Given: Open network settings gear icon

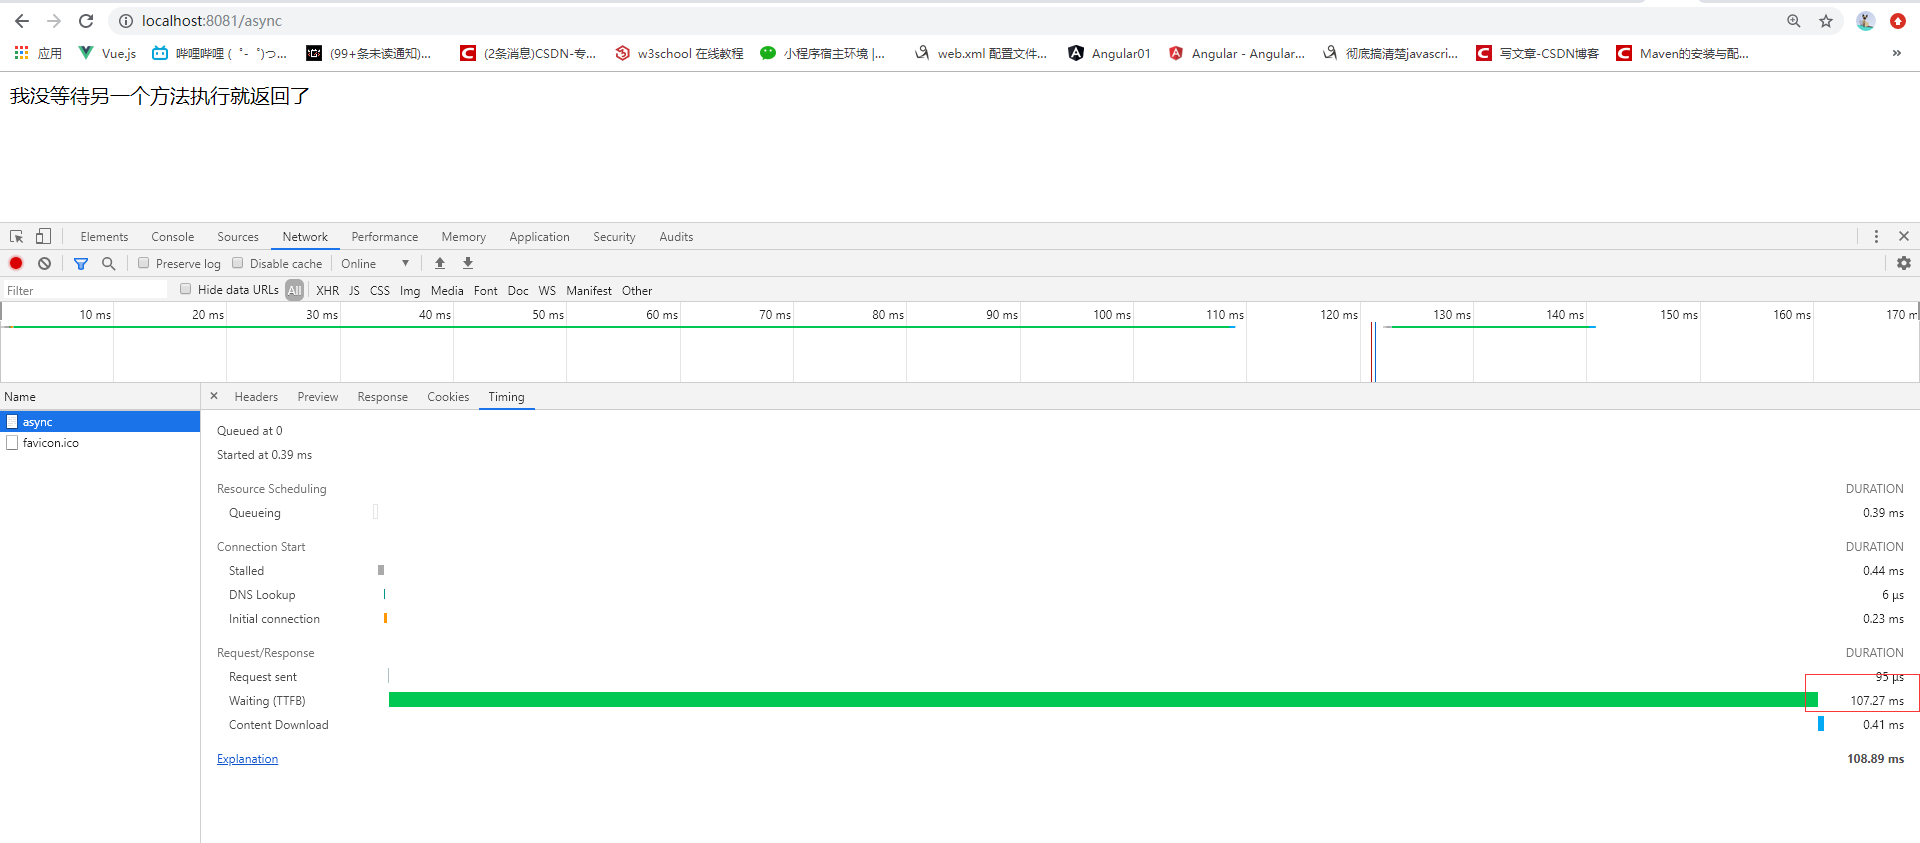Looking at the screenshot, I should tap(1904, 263).
